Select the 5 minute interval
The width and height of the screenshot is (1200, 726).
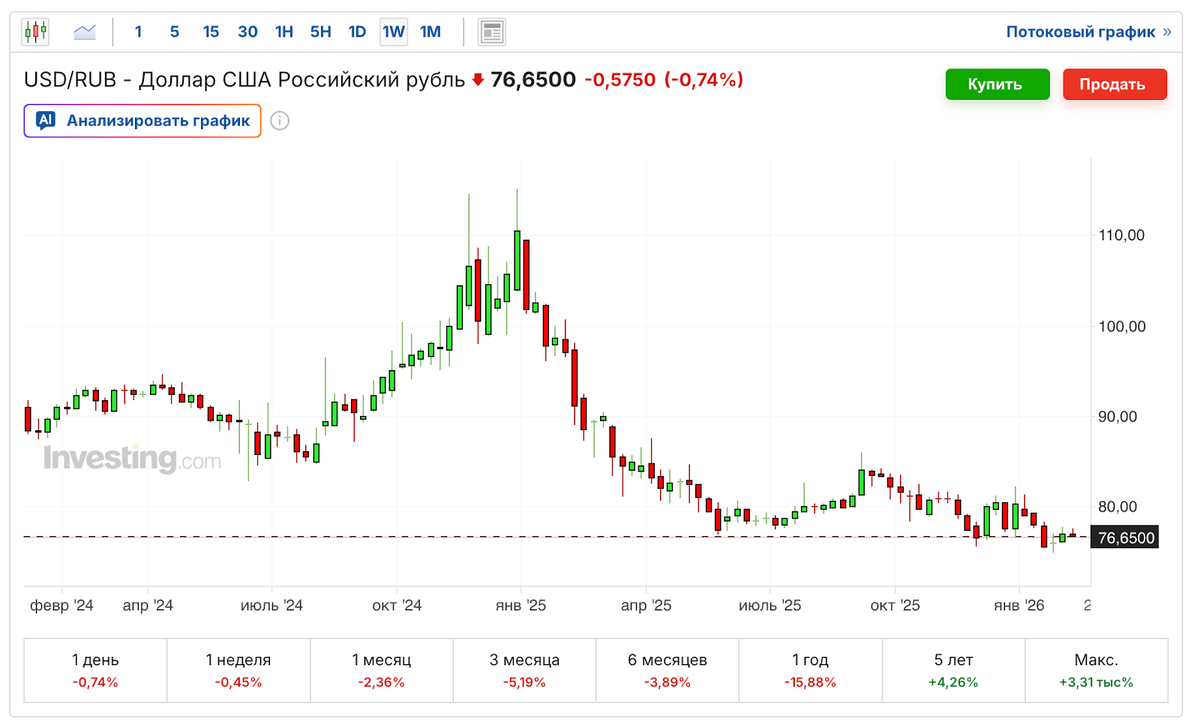(x=174, y=32)
